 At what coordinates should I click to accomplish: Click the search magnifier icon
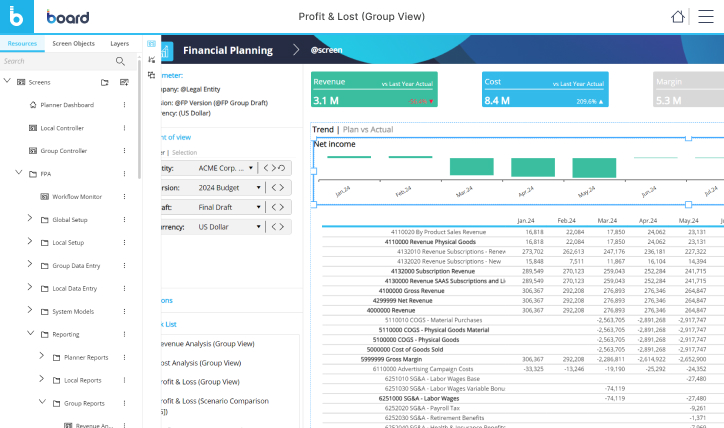[121, 61]
